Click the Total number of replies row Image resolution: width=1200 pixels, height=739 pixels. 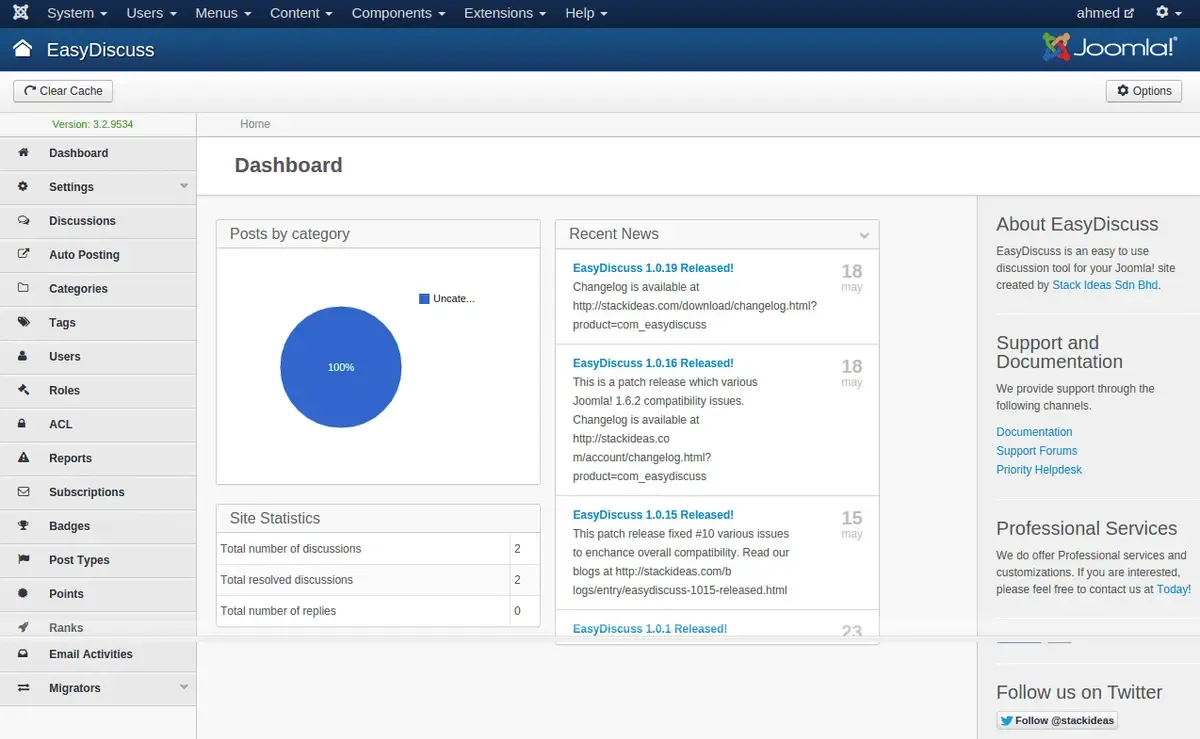[378, 611]
